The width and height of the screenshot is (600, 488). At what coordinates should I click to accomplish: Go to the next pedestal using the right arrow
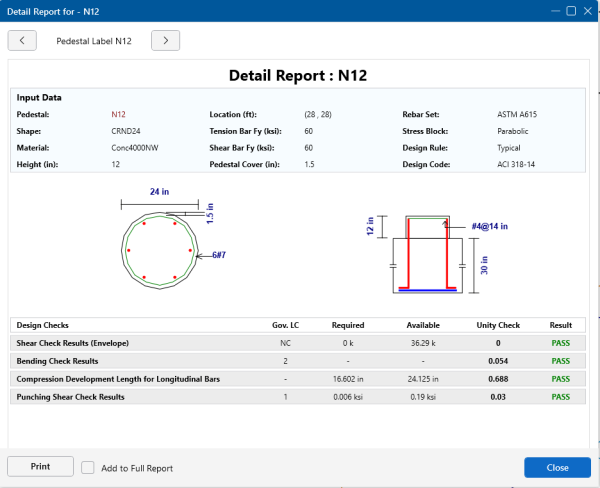click(x=166, y=40)
